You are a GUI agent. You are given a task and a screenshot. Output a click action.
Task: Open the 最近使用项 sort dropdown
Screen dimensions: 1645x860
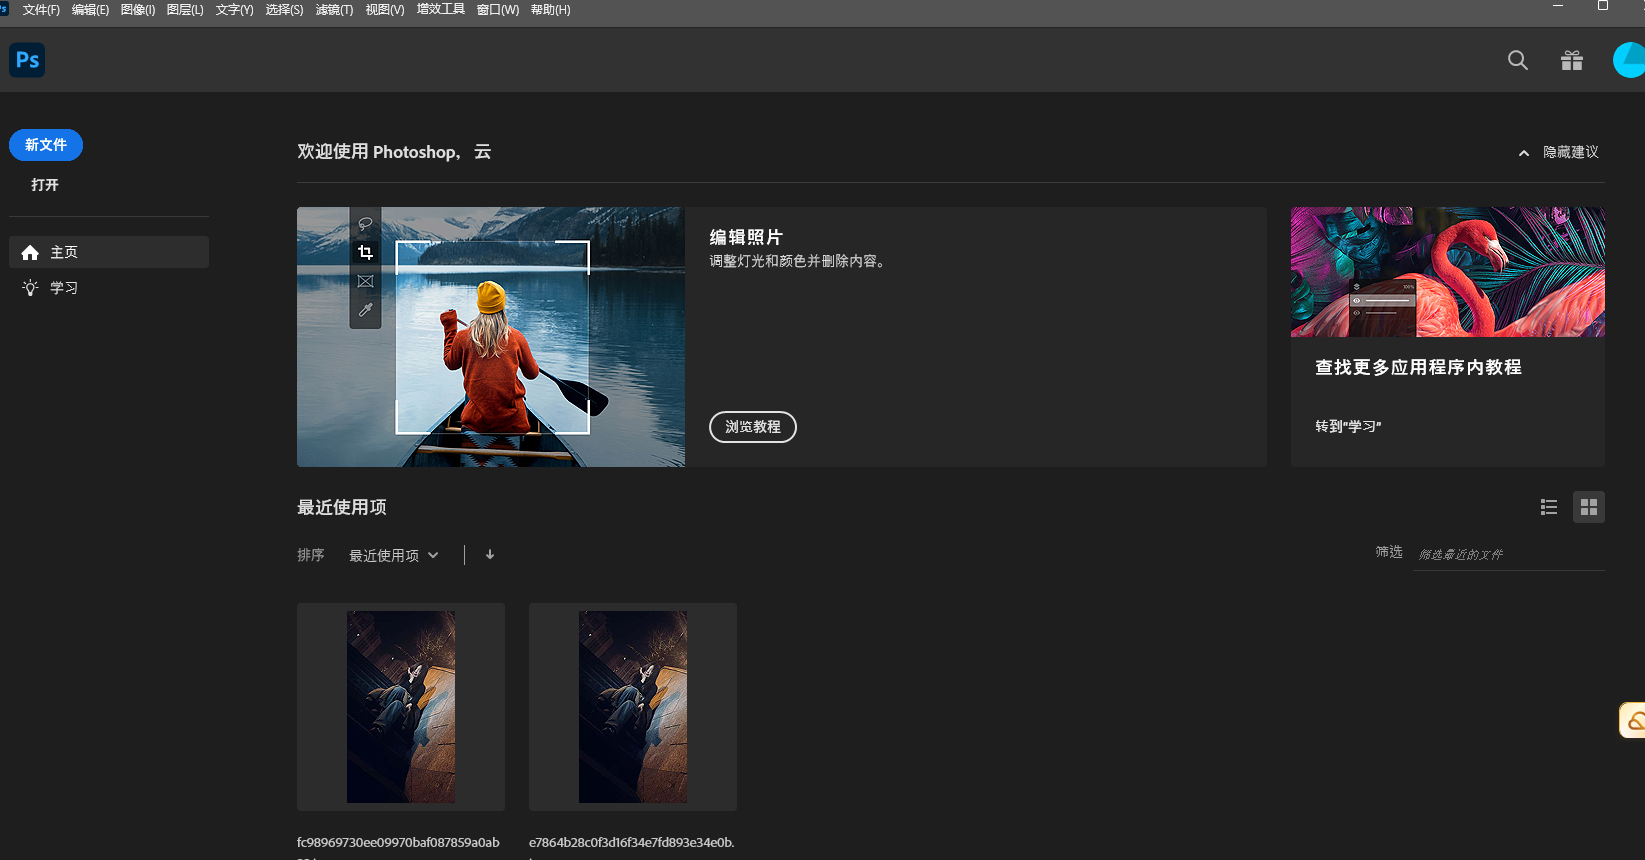click(x=393, y=556)
